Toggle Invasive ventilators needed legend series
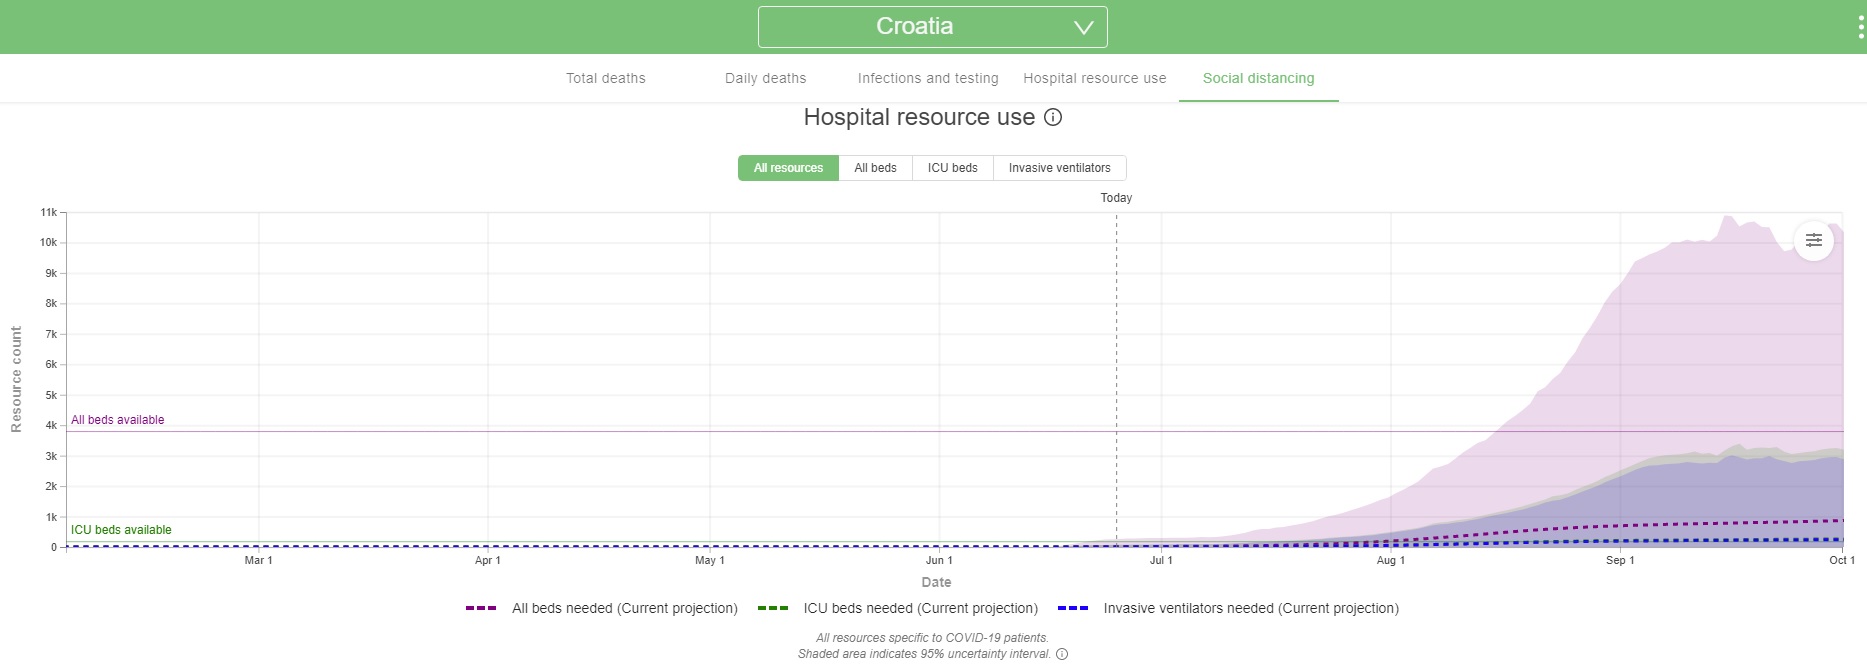 coord(1228,608)
